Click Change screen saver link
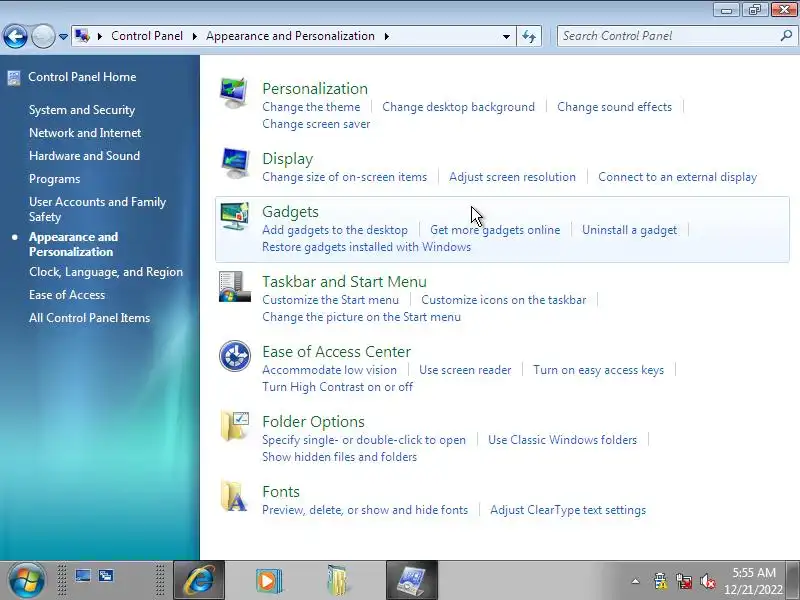 point(316,124)
